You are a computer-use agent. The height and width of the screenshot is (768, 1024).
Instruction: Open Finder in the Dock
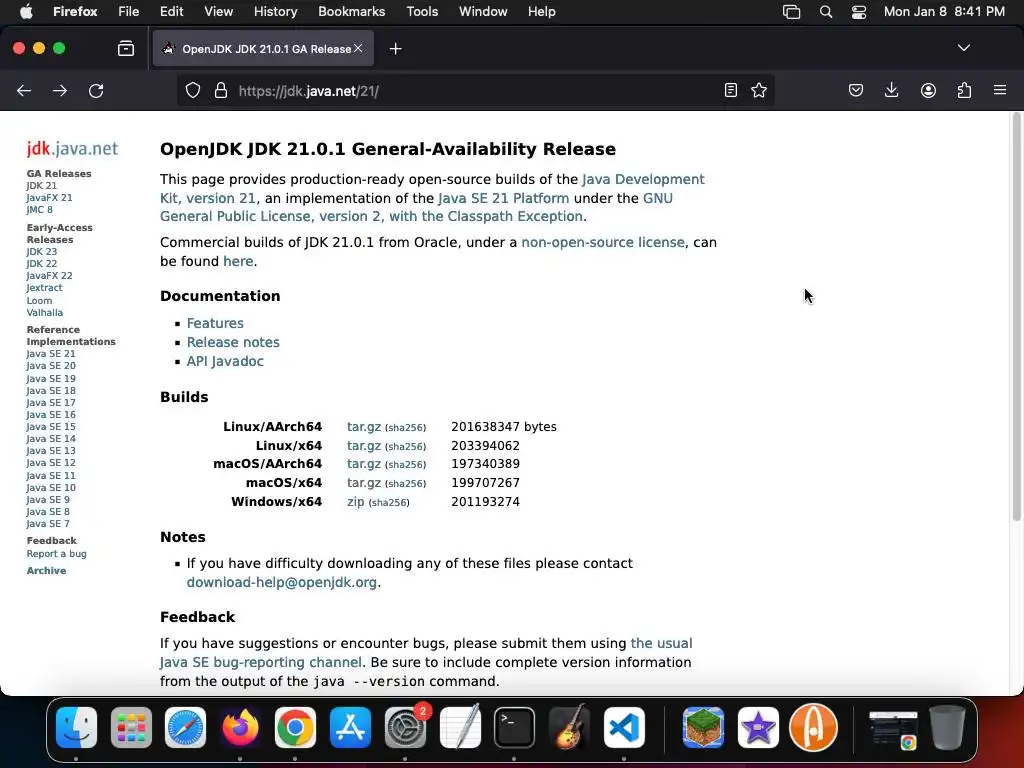[76, 728]
